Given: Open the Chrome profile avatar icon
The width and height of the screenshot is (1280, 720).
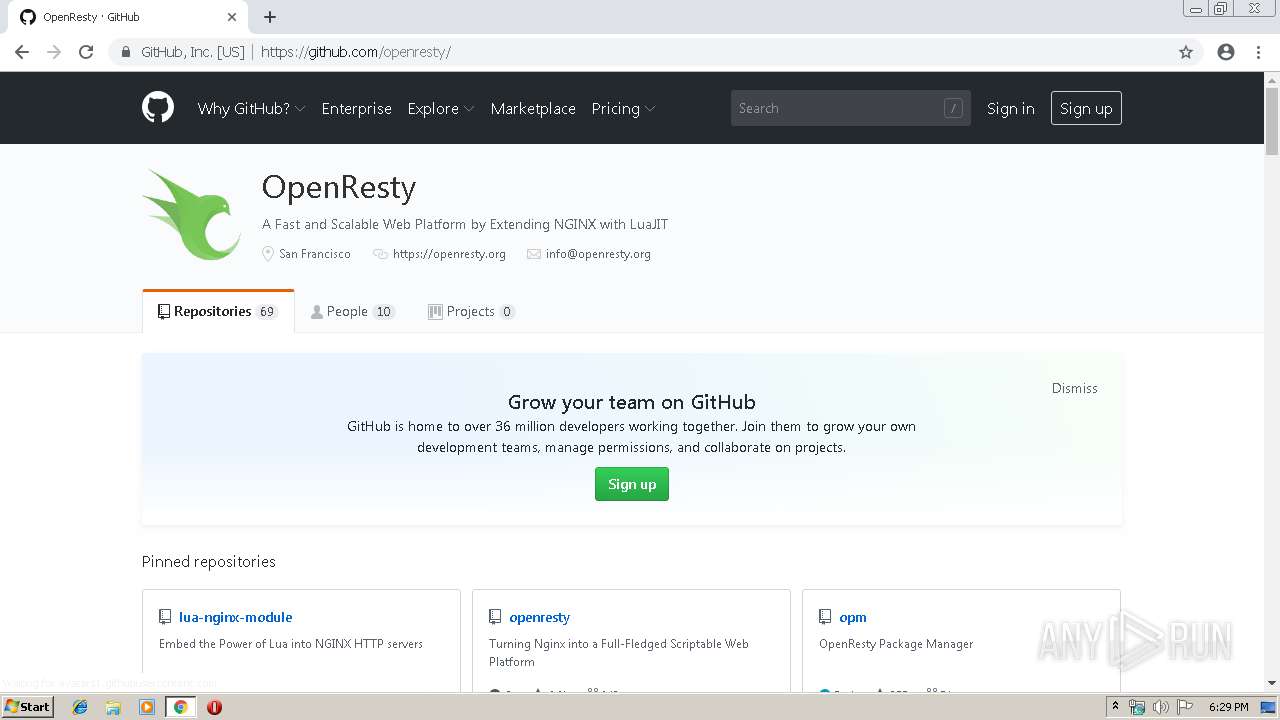Looking at the screenshot, I should pos(1226,52).
